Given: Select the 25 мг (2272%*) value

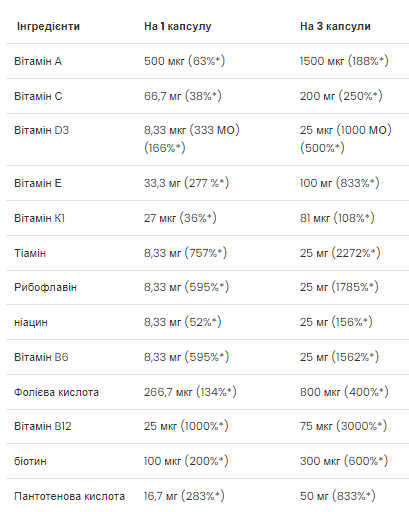Looking at the screenshot, I should pos(340,253).
